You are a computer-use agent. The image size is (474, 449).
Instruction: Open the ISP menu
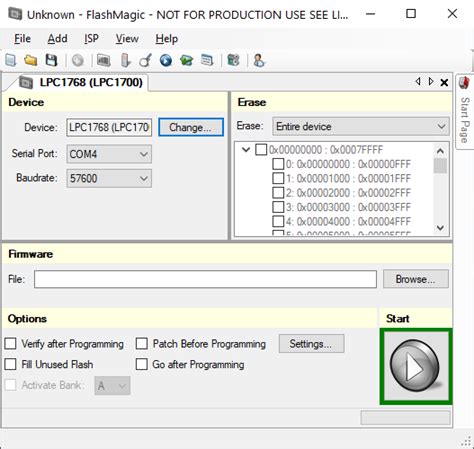(x=91, y=39)
